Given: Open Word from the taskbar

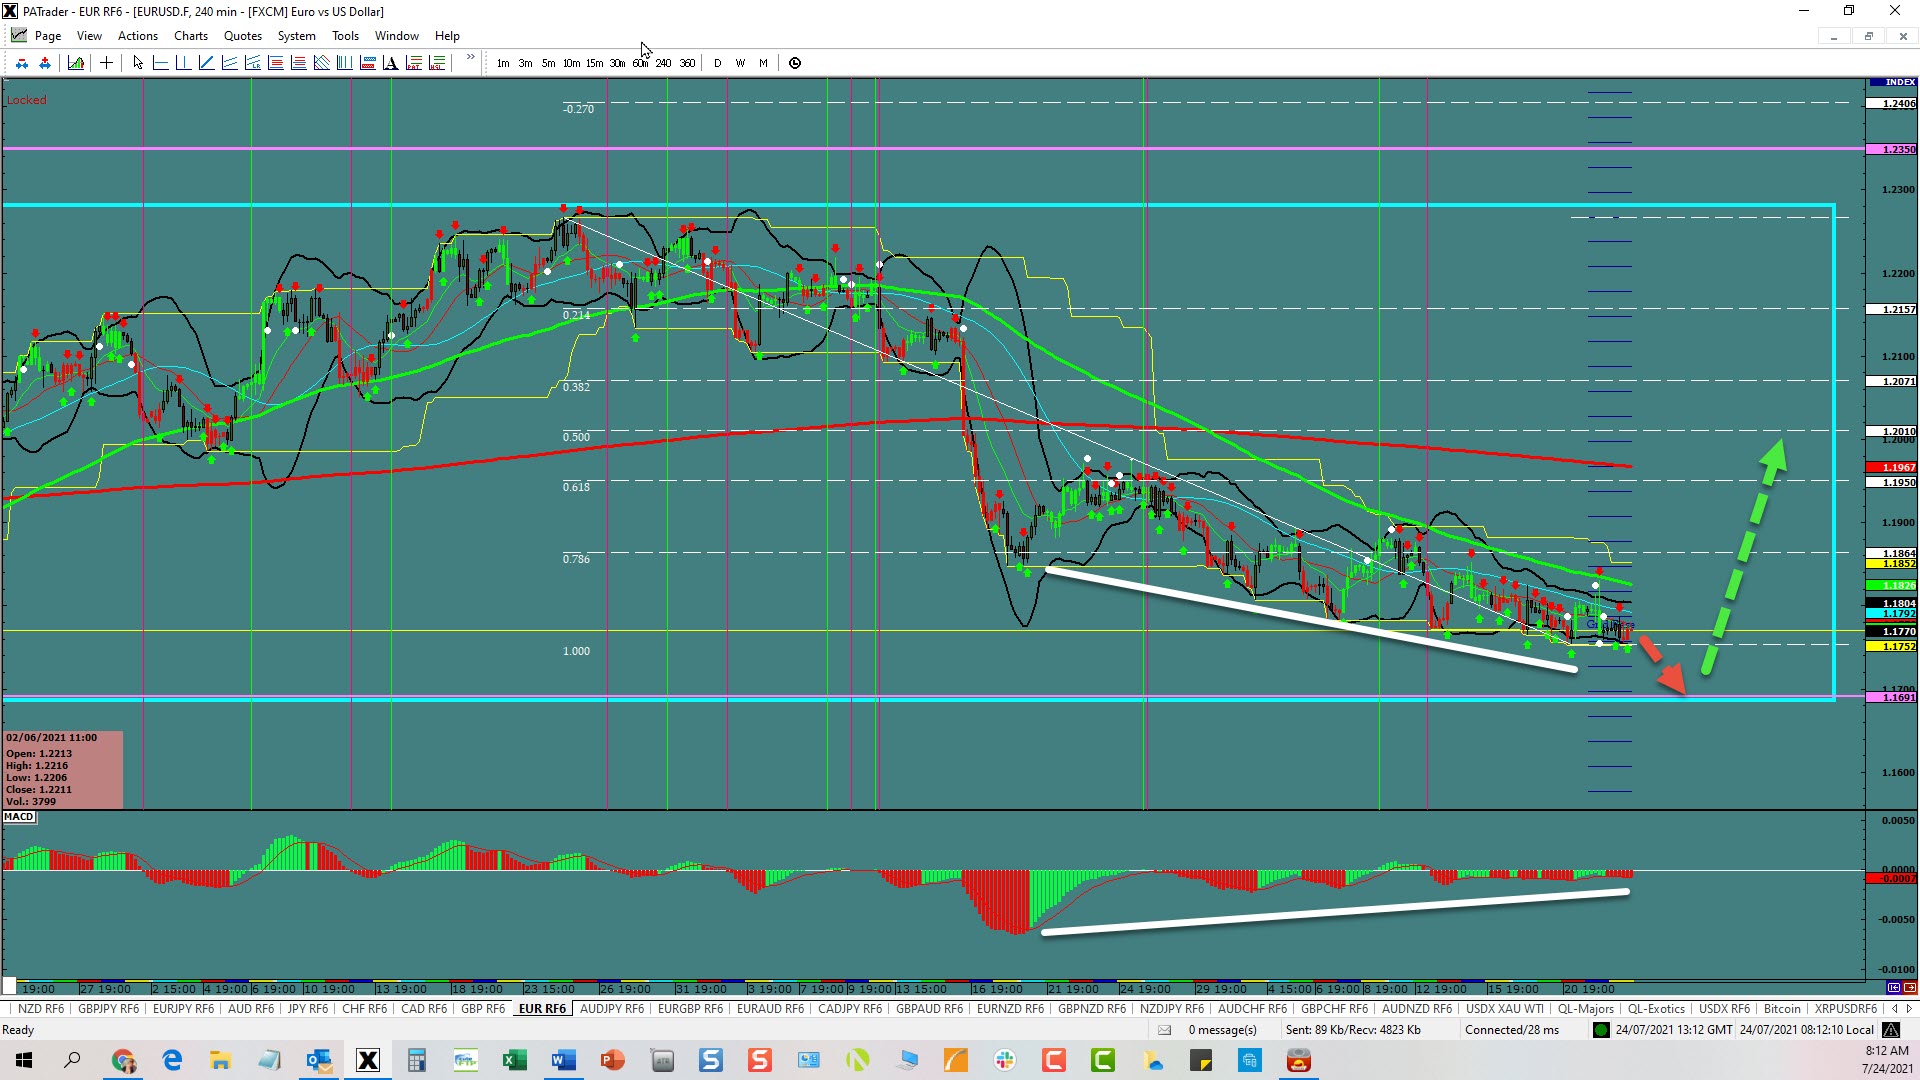Looking at the screenshot, I should point(563,1060).
